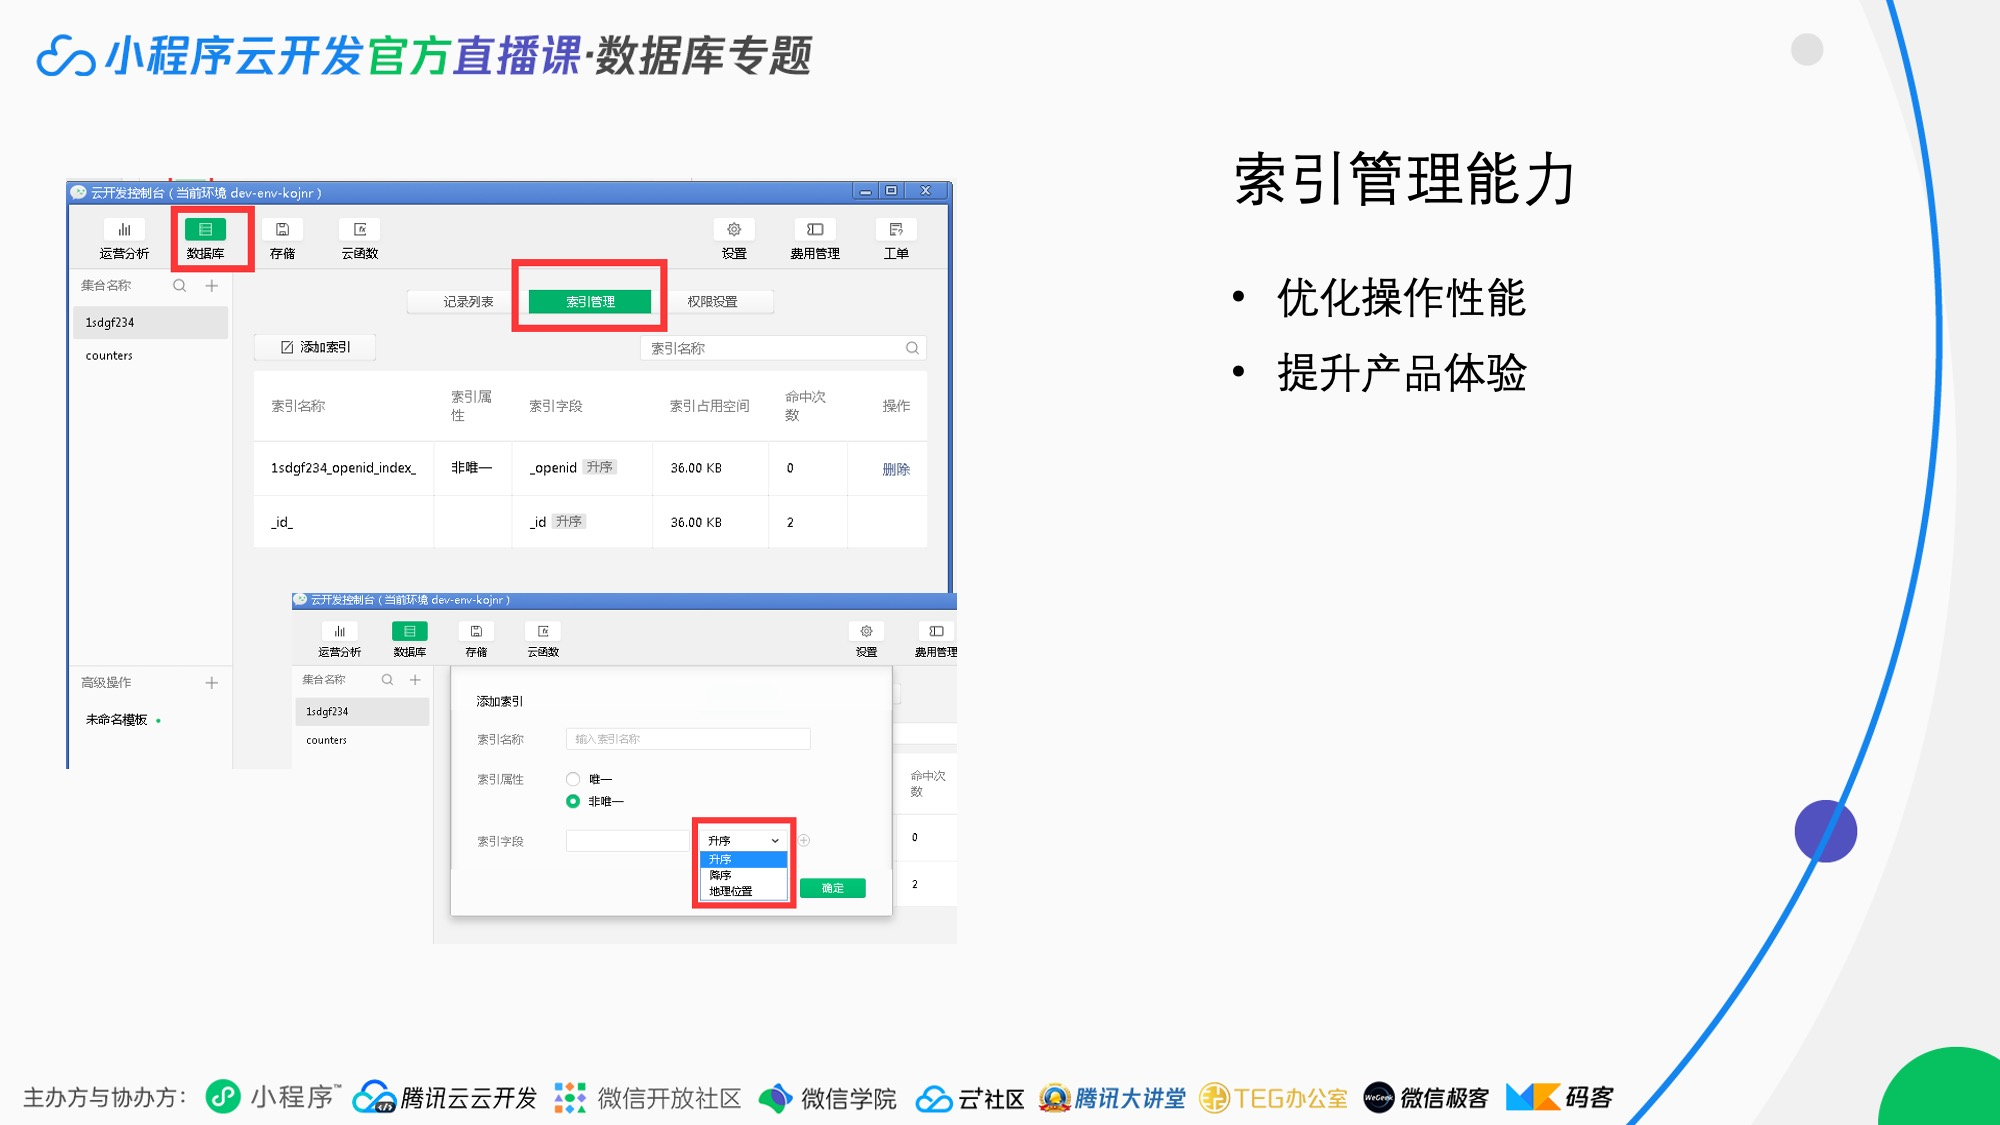Switch to the 记录列表 tab
Screen dimensions: 2000x1125
tap(468, 302)
